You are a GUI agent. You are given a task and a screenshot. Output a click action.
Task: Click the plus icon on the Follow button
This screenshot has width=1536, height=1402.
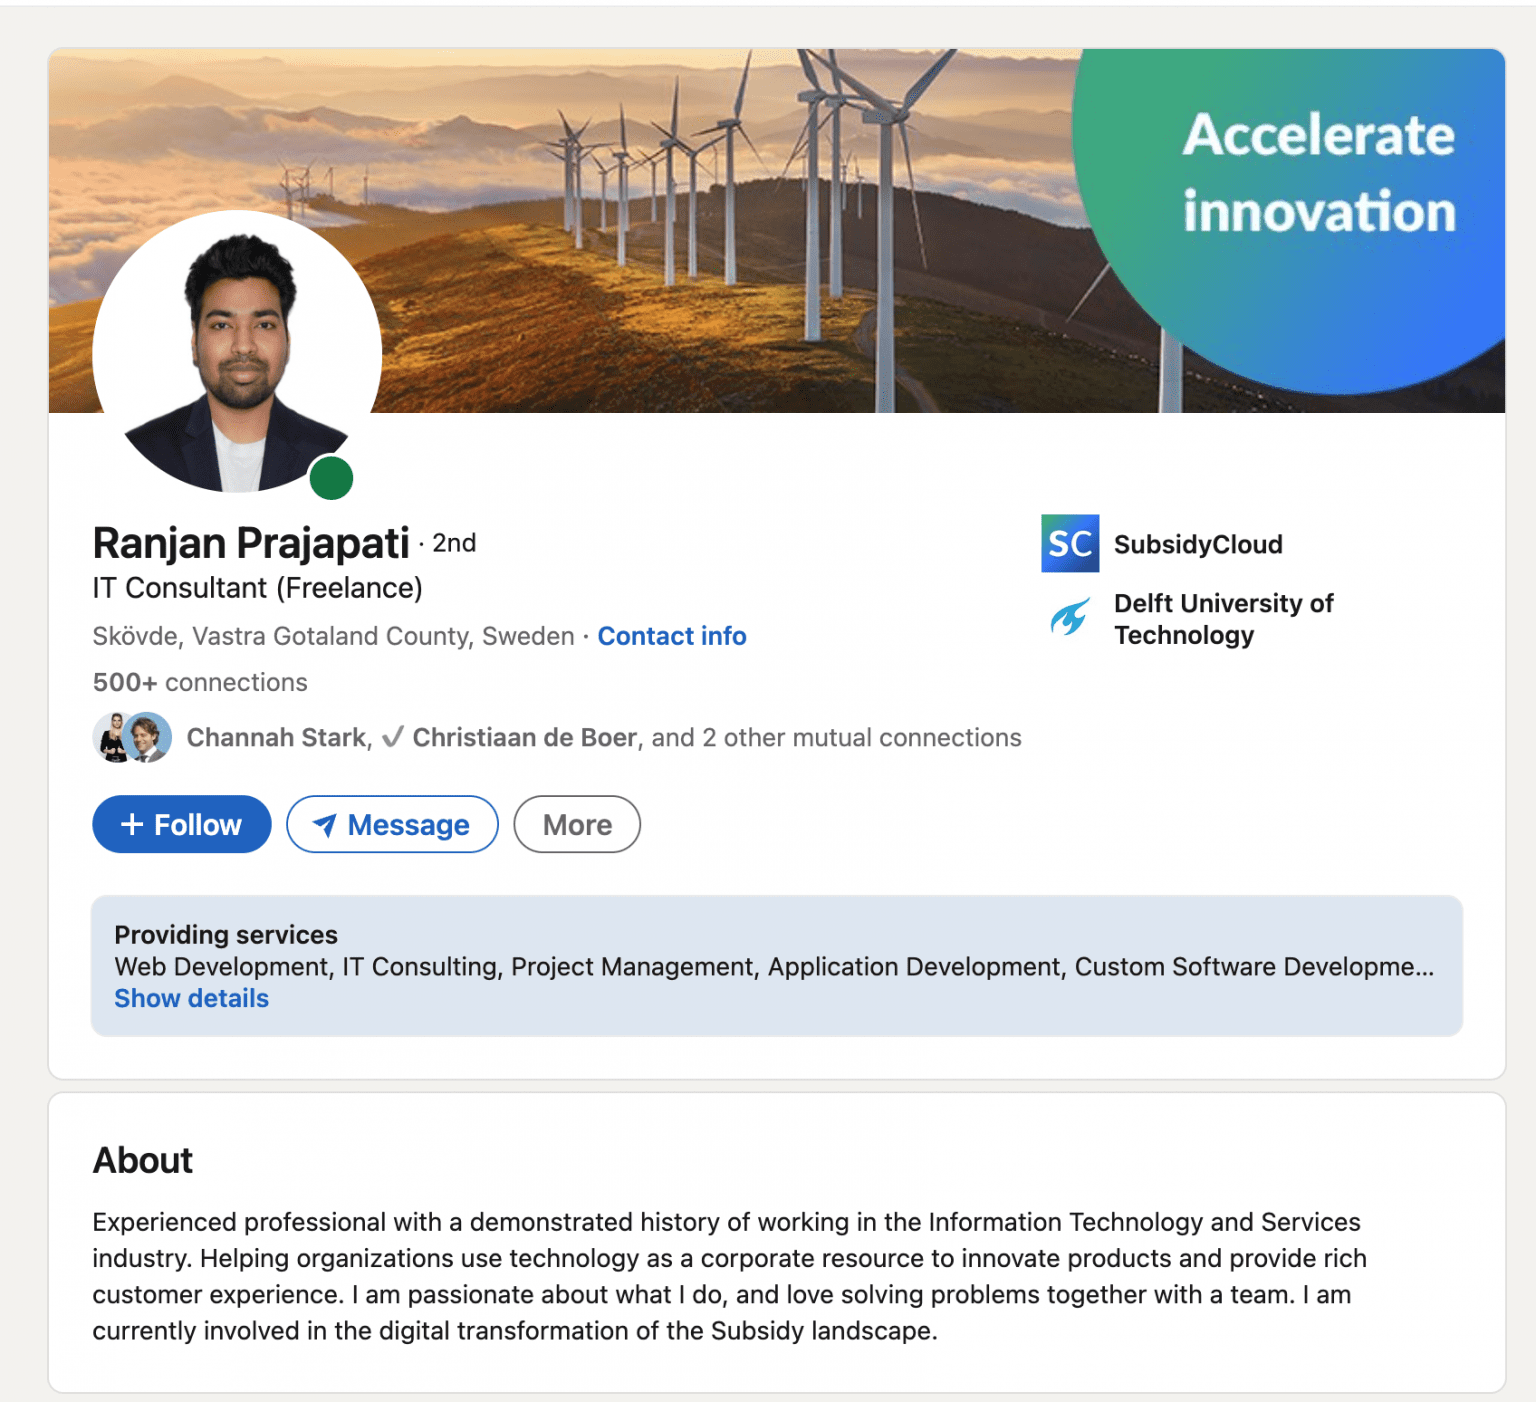click(x=131, y=824)
